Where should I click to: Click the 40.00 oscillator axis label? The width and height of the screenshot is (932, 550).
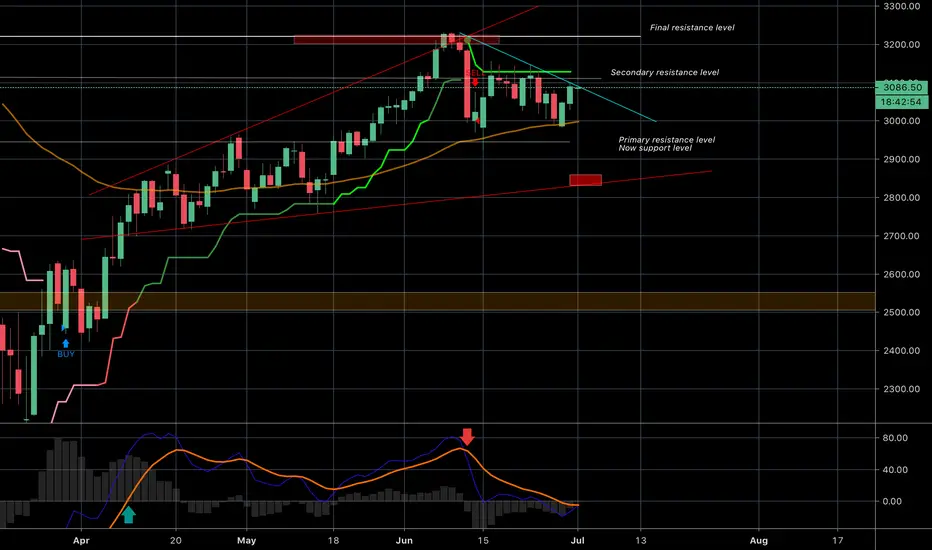tap(895, 470)
